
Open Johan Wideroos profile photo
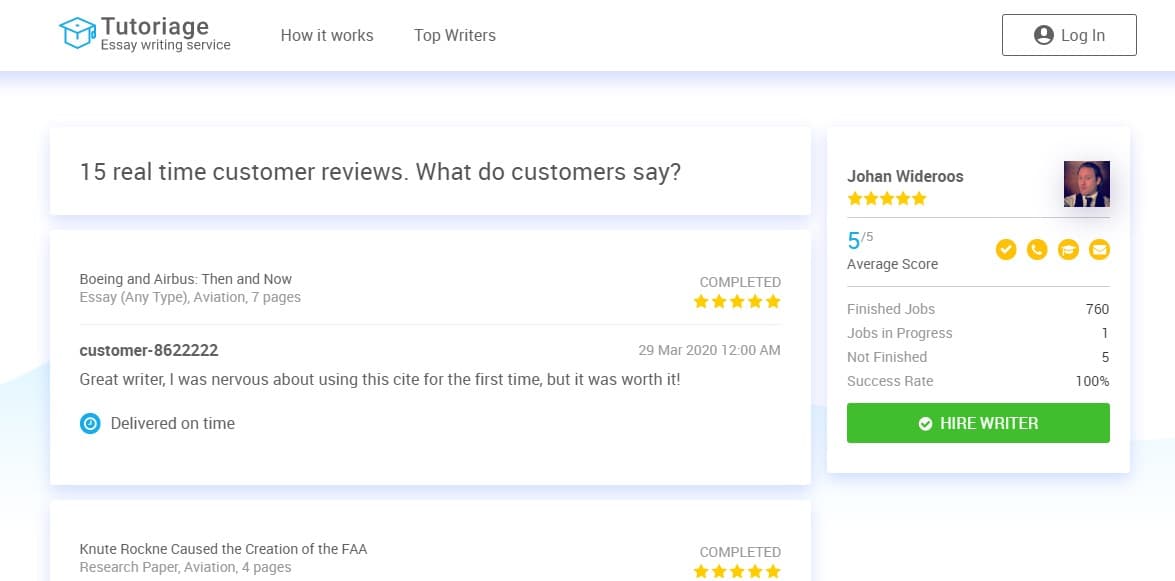(1087, 184)
